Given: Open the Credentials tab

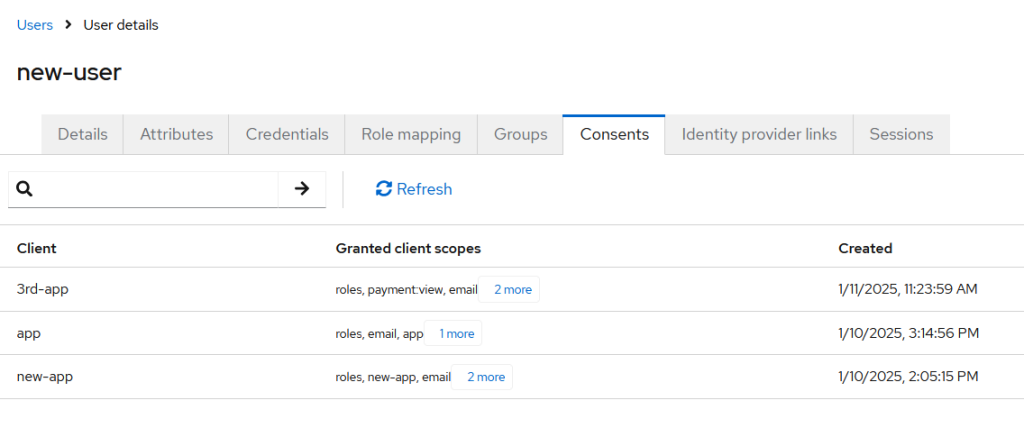Looking at the screenshot, I should click(287, 135).
